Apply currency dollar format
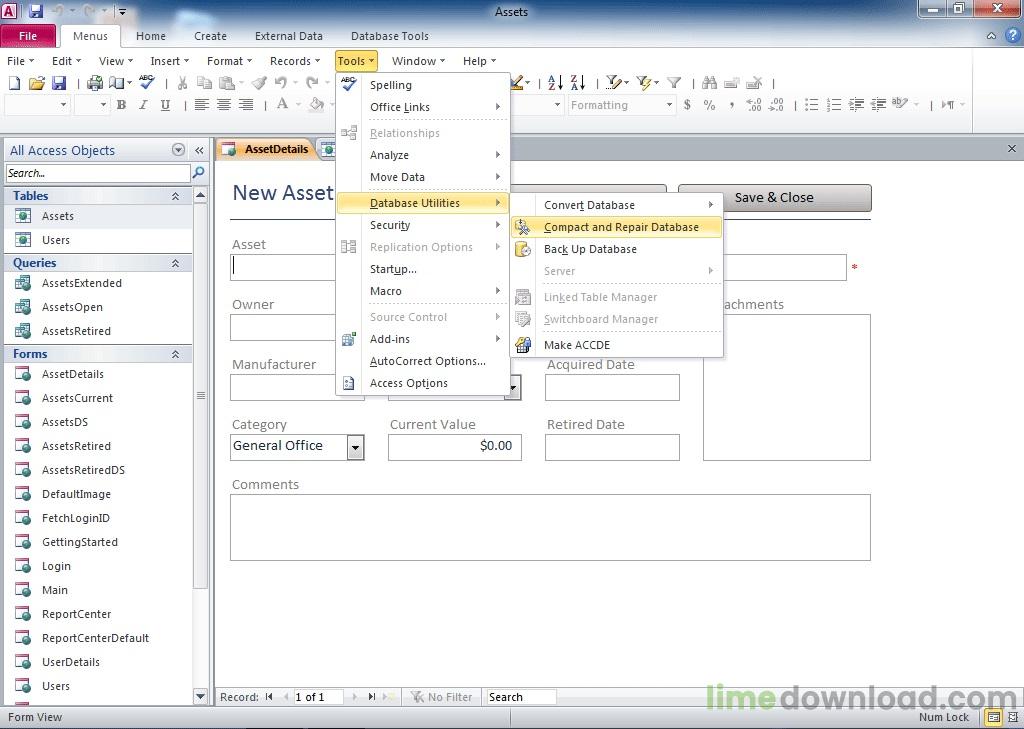The image size is (1024, 729). tap(687, 105)
